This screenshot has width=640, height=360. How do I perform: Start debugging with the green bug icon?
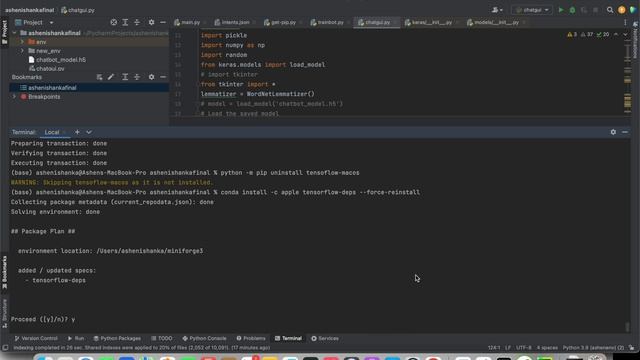point(572,10)
